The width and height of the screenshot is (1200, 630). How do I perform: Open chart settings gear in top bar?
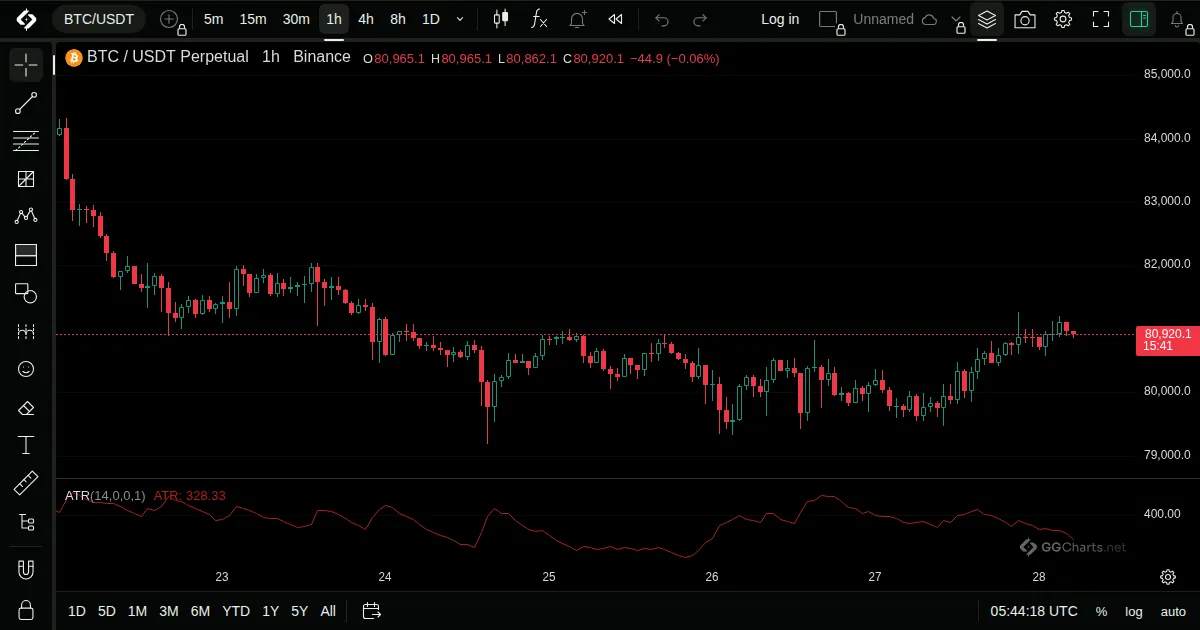click(1063, 19)
